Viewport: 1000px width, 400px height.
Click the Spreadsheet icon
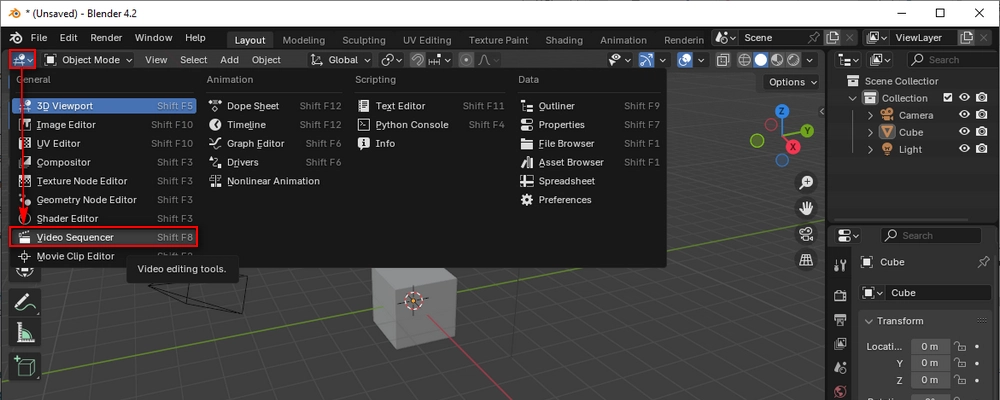pos(527,181)
